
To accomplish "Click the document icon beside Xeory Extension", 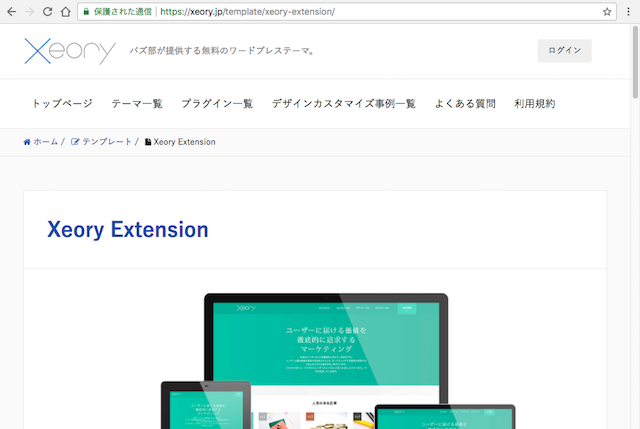I will [x=148, y=142].
